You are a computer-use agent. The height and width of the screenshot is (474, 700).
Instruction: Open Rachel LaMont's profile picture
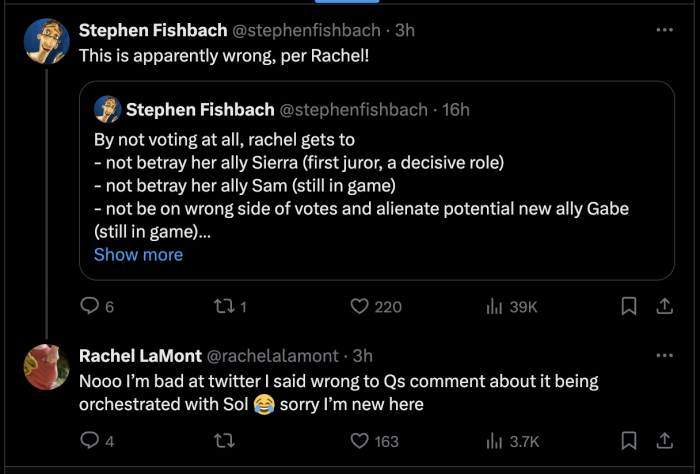[x=46, y=367]
